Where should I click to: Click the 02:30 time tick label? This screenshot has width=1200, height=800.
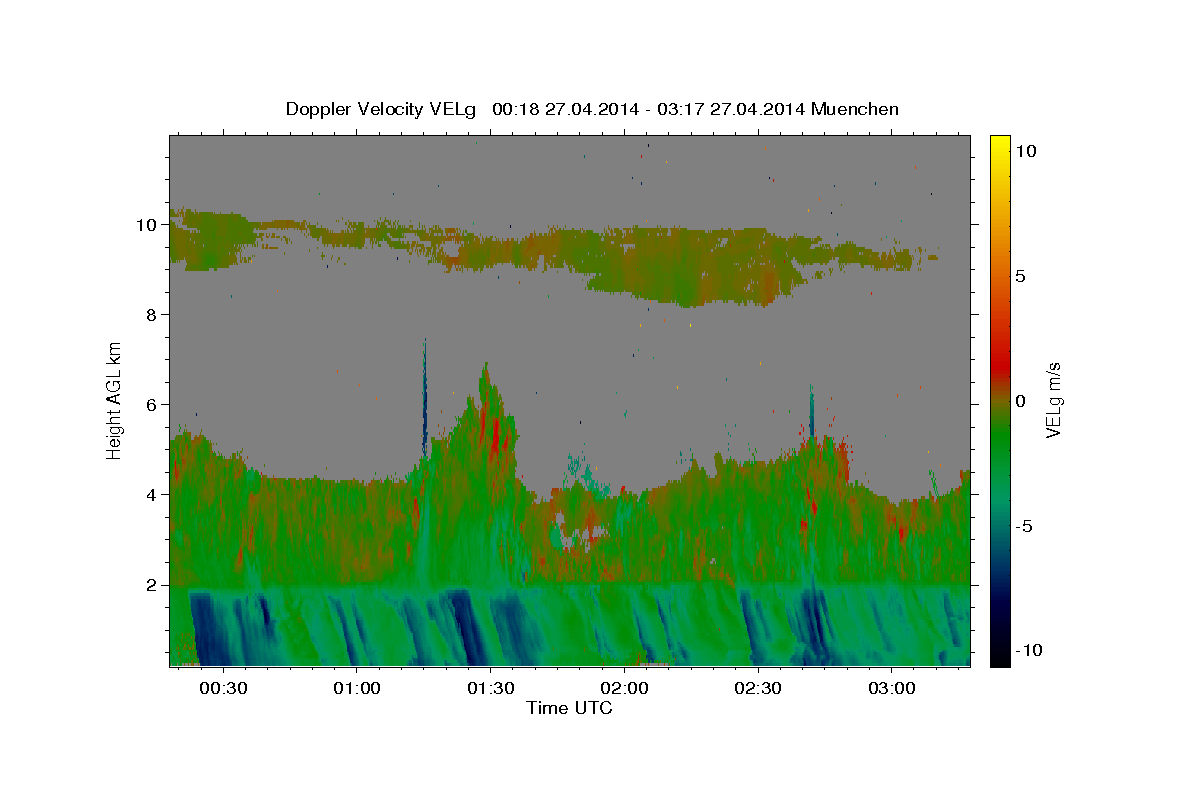(x=757, y=689)
